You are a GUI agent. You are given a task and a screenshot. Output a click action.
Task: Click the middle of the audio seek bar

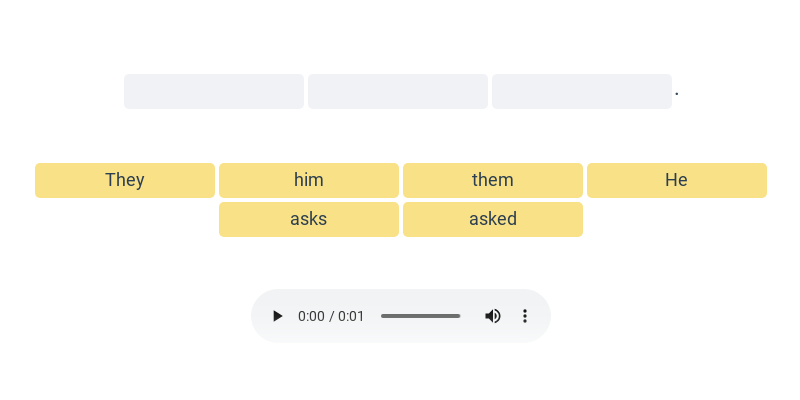click(421, 316)
